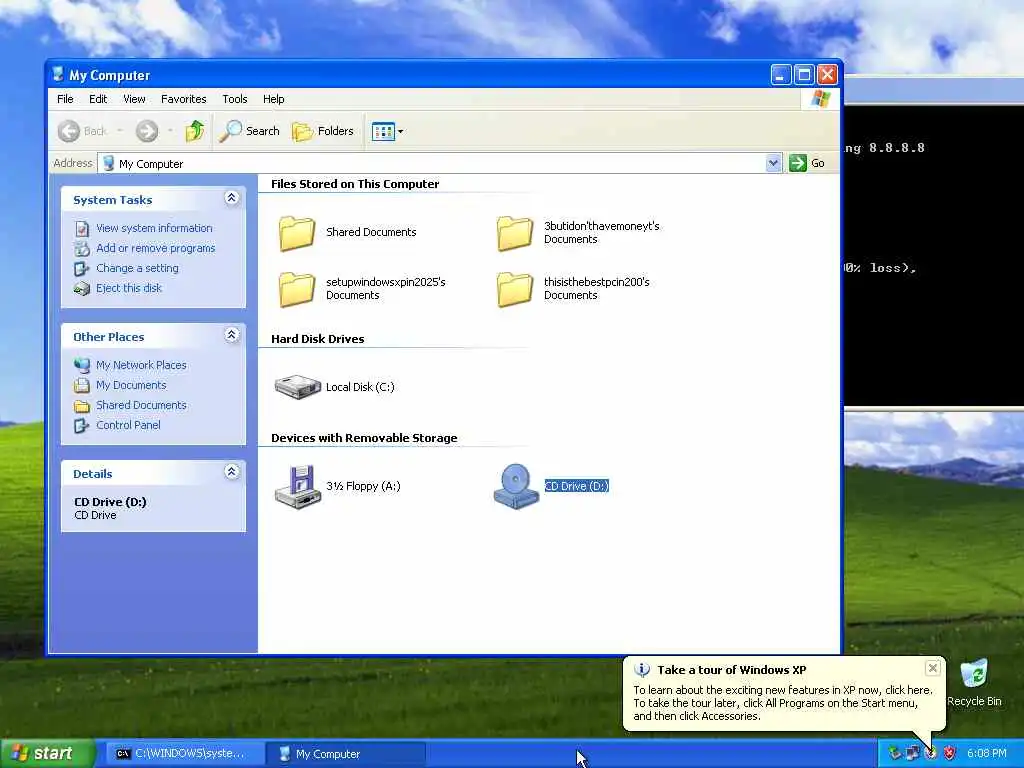Click the My Computer taskbar button

(345, 754)
